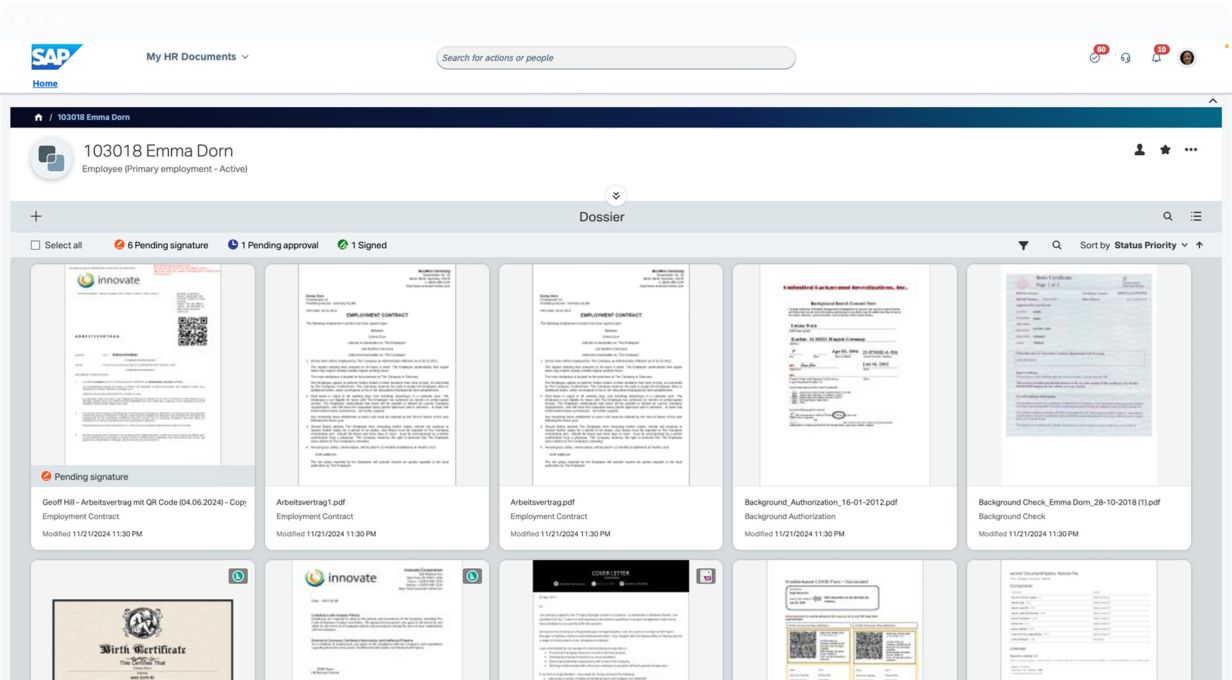Click the star favorite icon for Emma Dorn
Image resolution: width=1232 pixels, height=680 pixels.
click(x=1165, y=150)
